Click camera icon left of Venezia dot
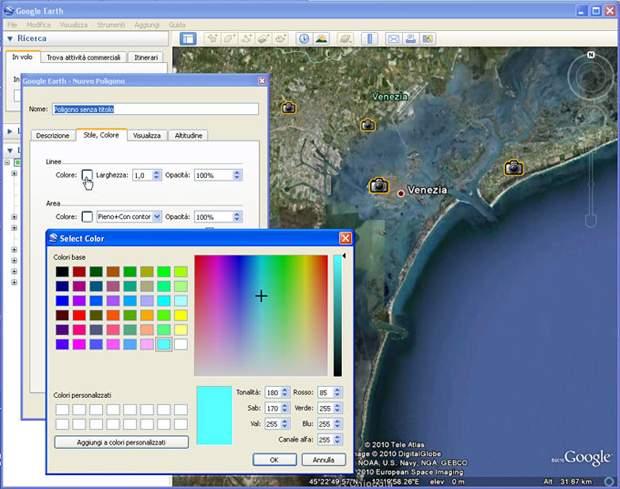This screenshot has width=620, height=489. (x=379, y=185)
